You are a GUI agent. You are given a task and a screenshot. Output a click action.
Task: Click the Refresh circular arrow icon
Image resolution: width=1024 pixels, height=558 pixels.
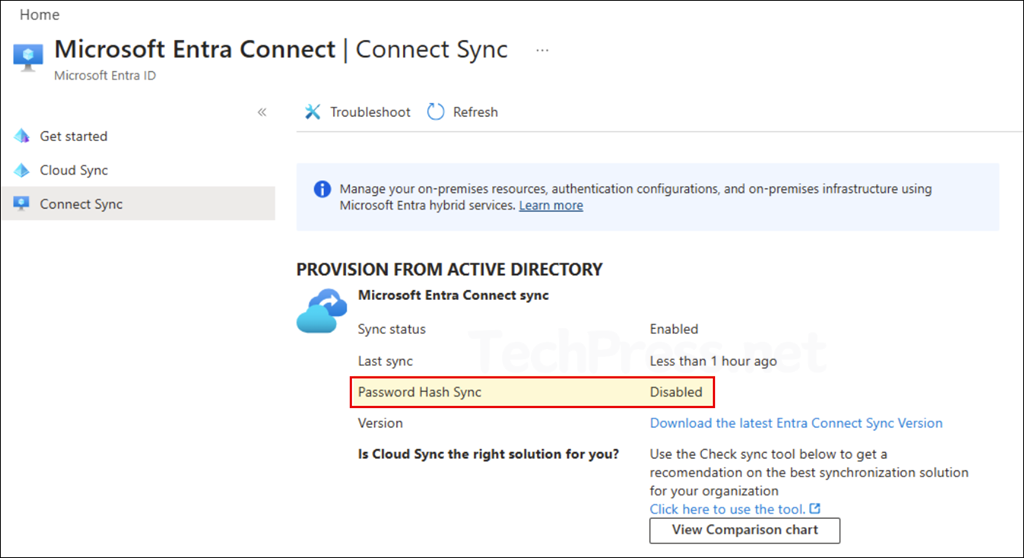coord(436,112)
